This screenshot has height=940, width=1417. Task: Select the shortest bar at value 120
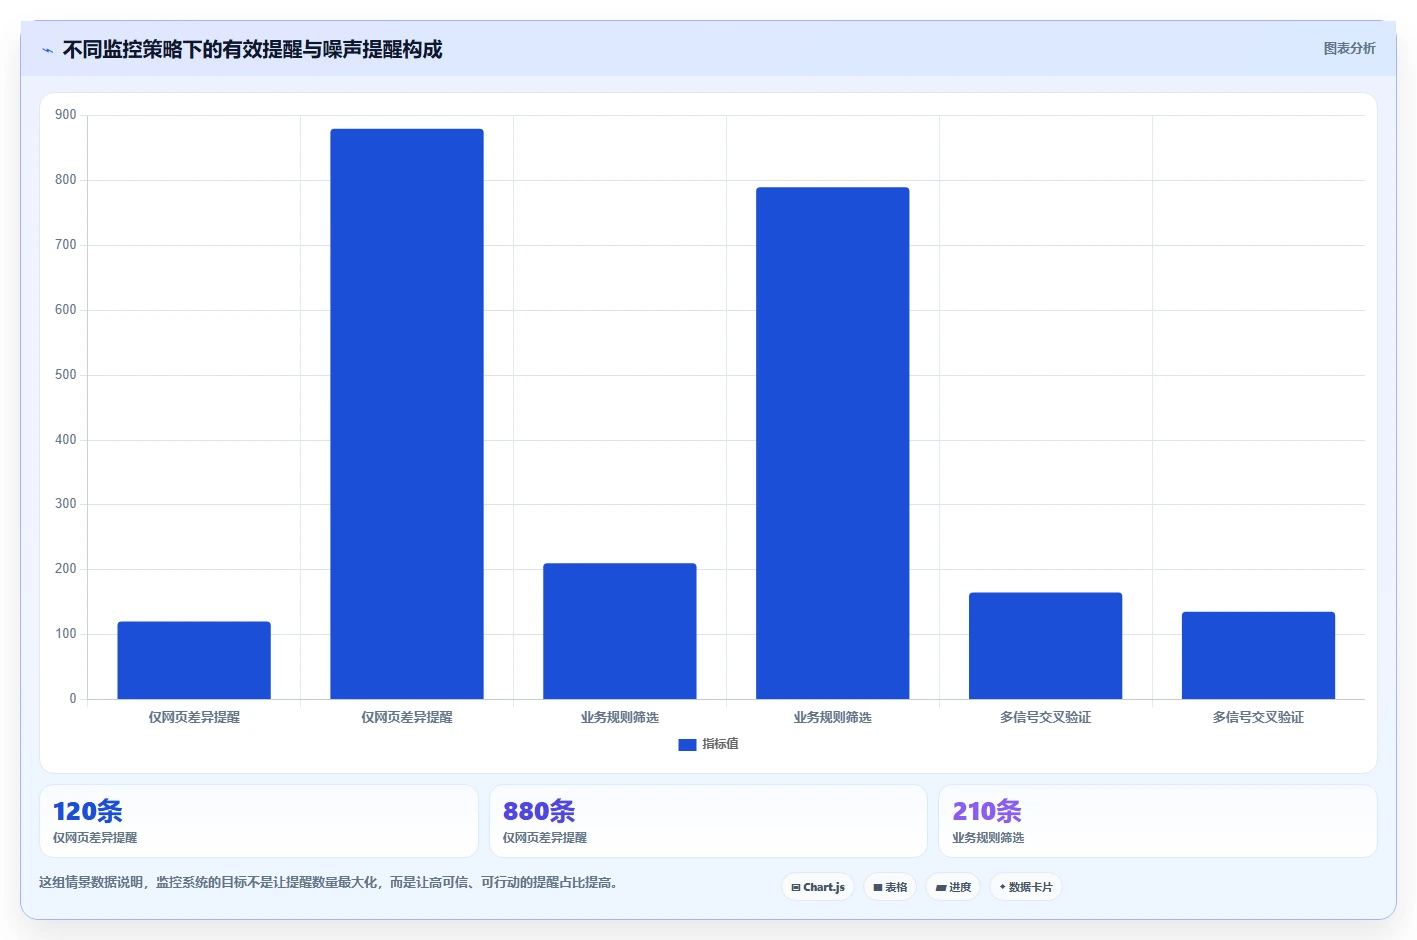194,660
